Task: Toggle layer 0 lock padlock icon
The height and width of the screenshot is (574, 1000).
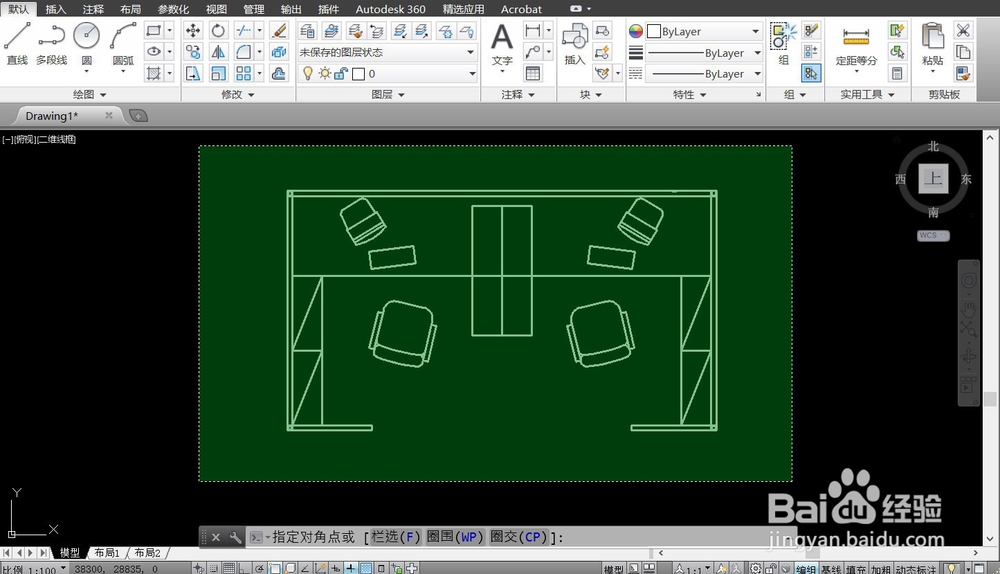Action: [341, 73]
